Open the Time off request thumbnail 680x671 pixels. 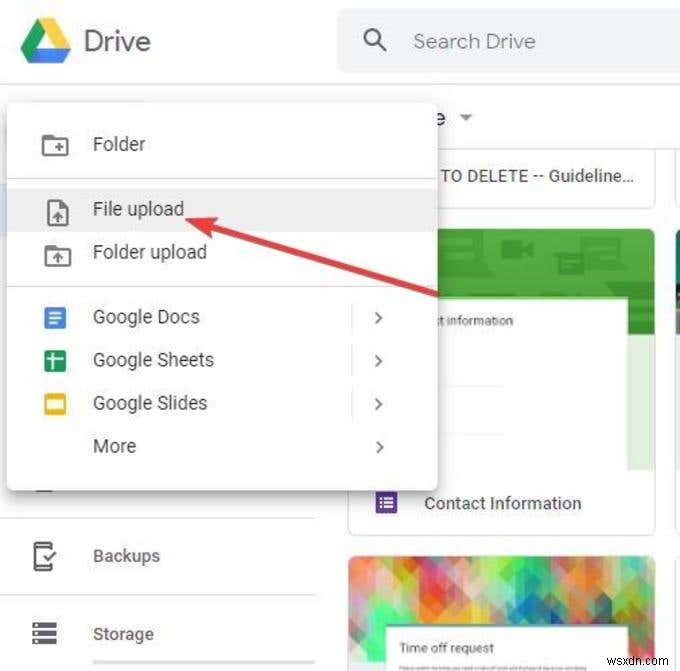(501, 613)
